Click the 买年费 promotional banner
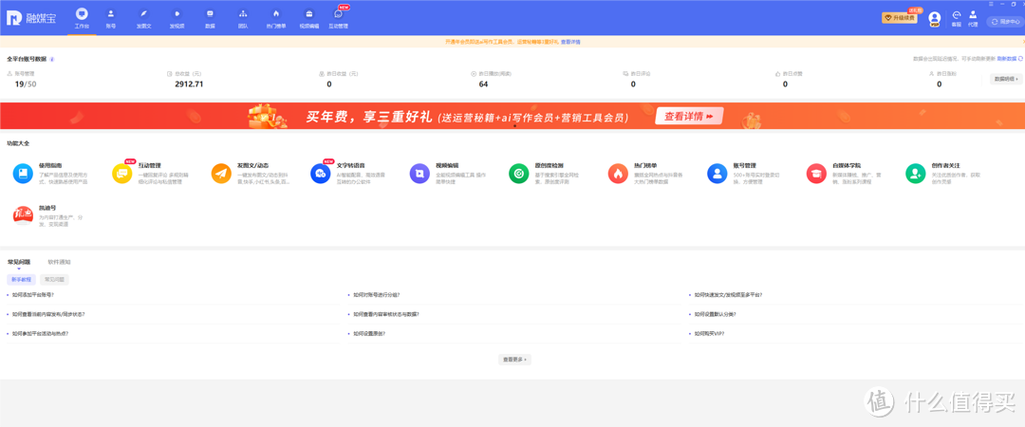 coord(512,116)
